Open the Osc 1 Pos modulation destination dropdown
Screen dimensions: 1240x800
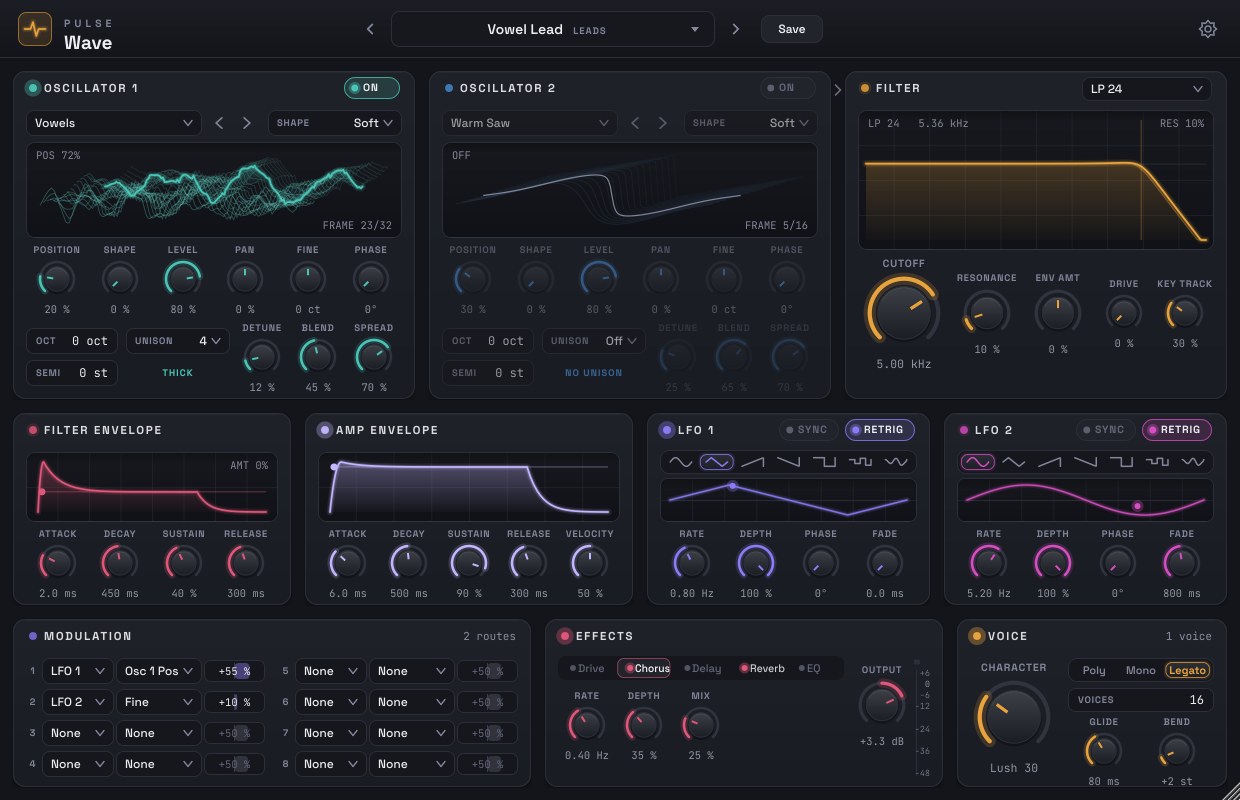point(159,671)
